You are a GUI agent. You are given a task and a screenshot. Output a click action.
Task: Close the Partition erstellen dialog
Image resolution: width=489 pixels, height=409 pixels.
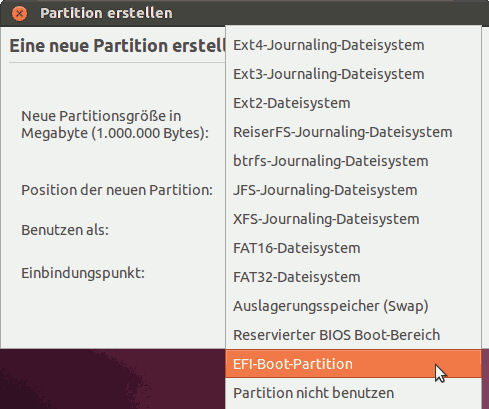(x=19, y=14)
